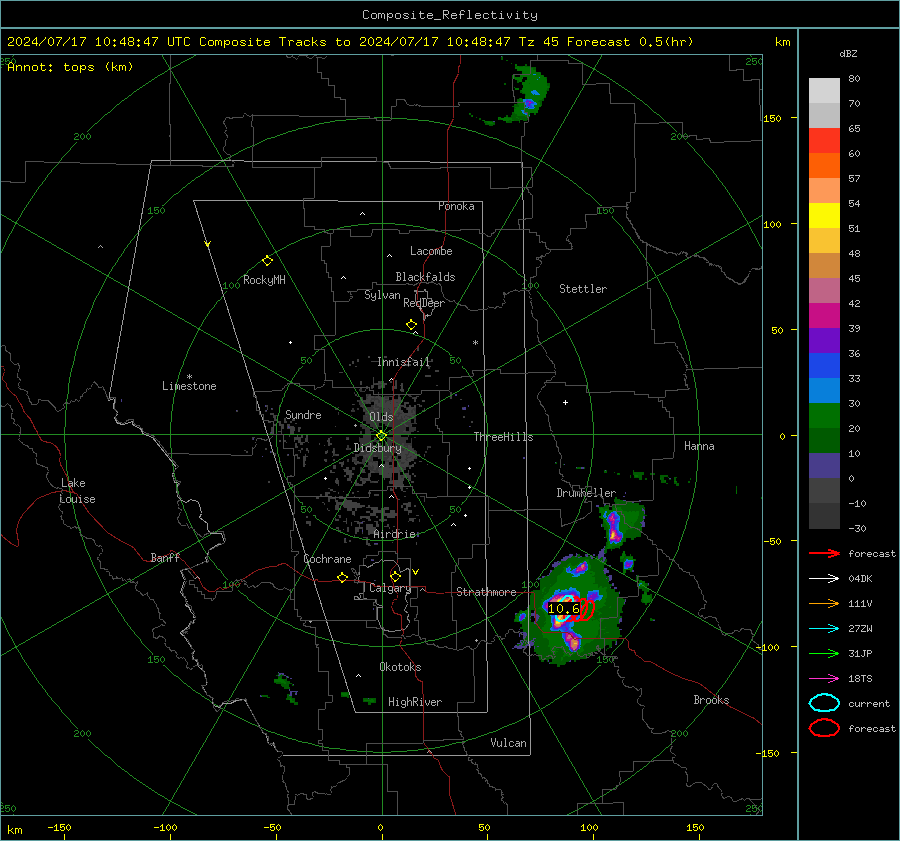
Task: Click the Sundre label on the map
Action: click(x=303, y=415)
